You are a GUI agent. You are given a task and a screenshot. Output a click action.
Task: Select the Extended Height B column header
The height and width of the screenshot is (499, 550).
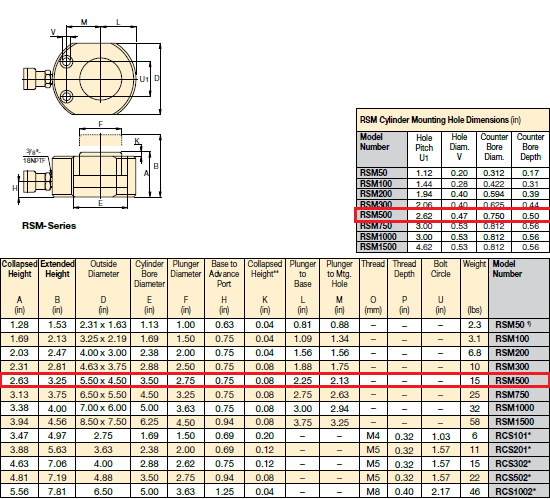pyautogui.click(x=57, y=288)
